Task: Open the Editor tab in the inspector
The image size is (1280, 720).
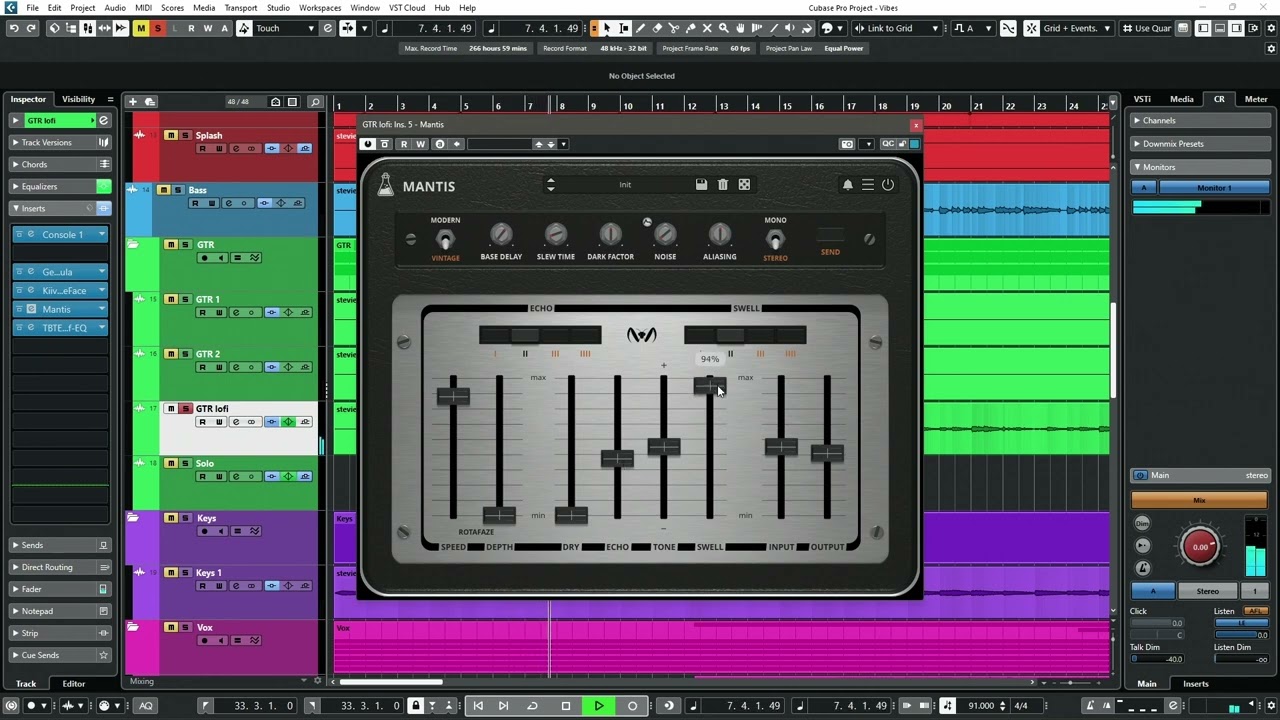Action: [74, 684]
